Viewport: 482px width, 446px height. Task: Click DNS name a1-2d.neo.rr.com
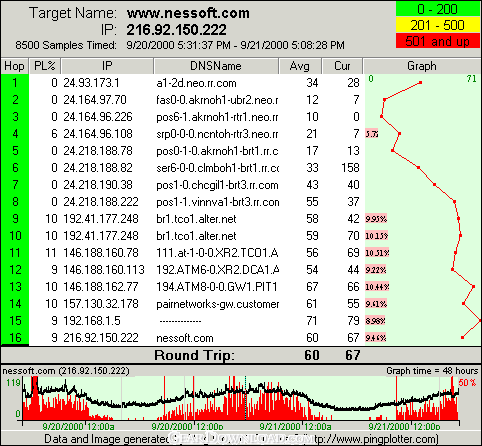tap(196, 83)
